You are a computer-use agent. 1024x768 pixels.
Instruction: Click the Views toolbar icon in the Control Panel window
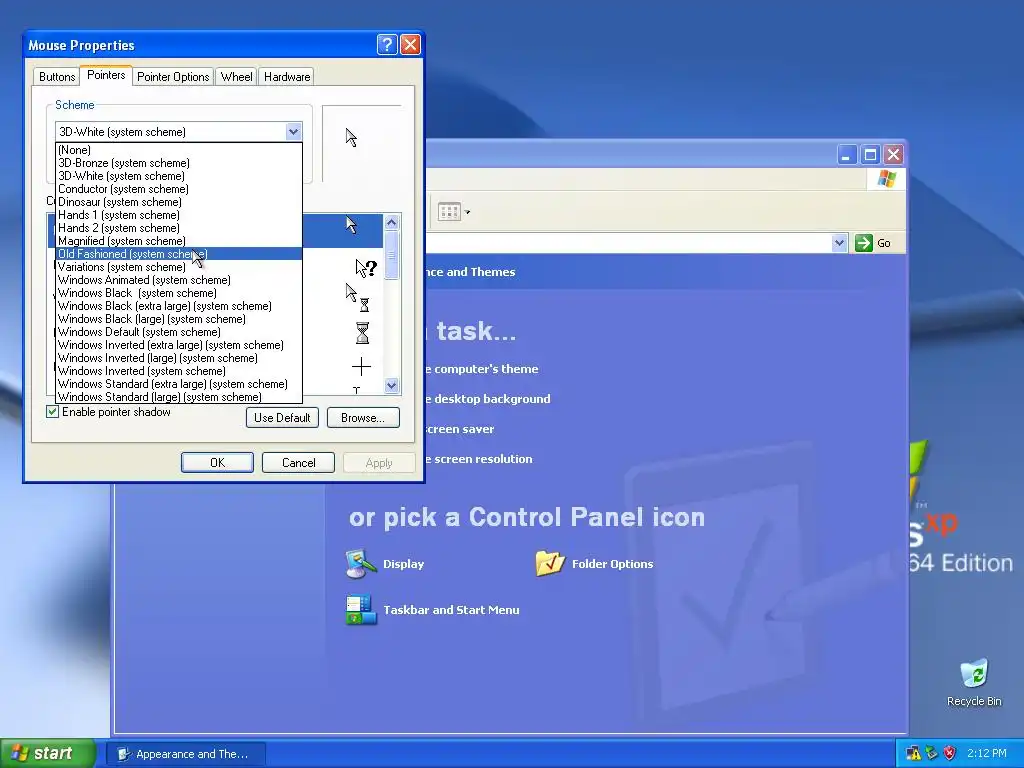coord(449,212)
